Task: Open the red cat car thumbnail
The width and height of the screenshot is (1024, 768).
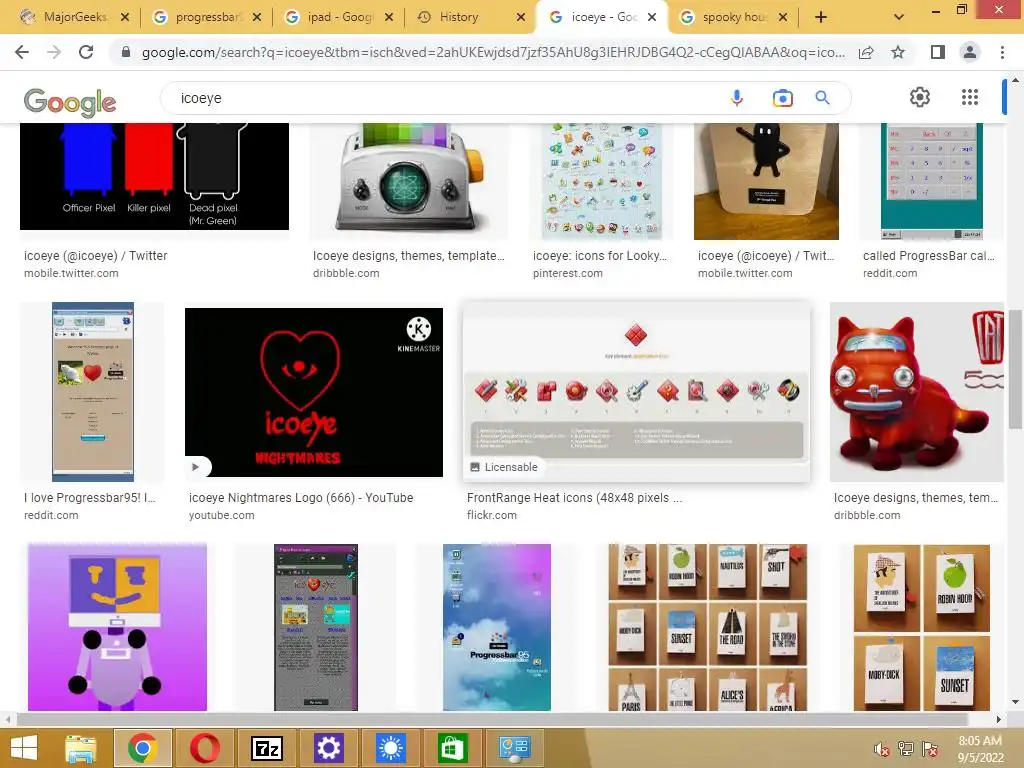Action: coord(917,392)
